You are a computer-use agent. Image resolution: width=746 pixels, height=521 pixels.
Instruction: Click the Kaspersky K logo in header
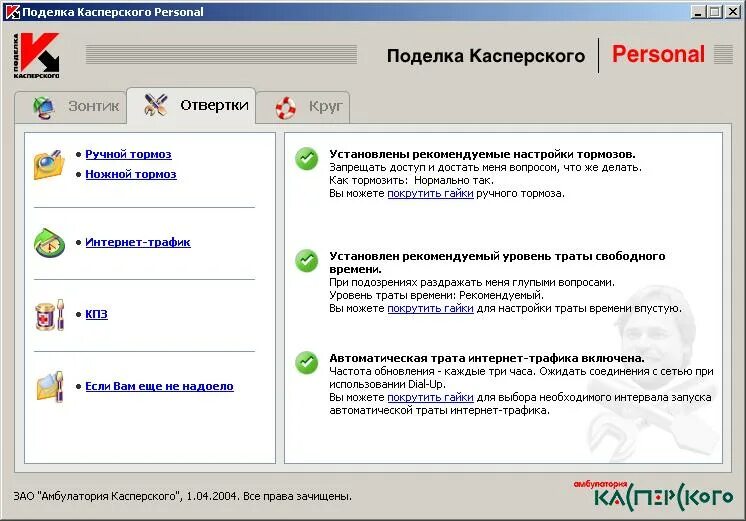[37, 56]
